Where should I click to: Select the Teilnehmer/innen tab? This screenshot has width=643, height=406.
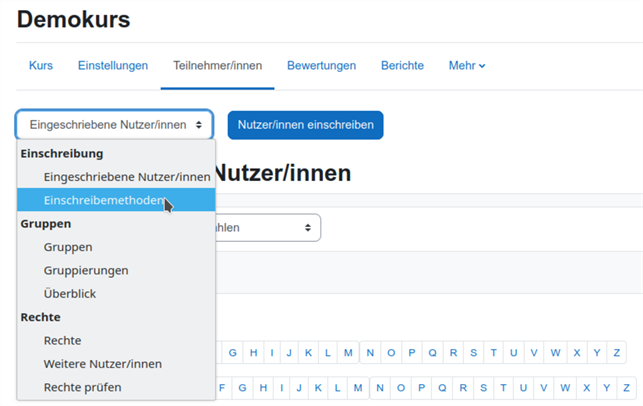pyautogui.click(x=217, y=66)
